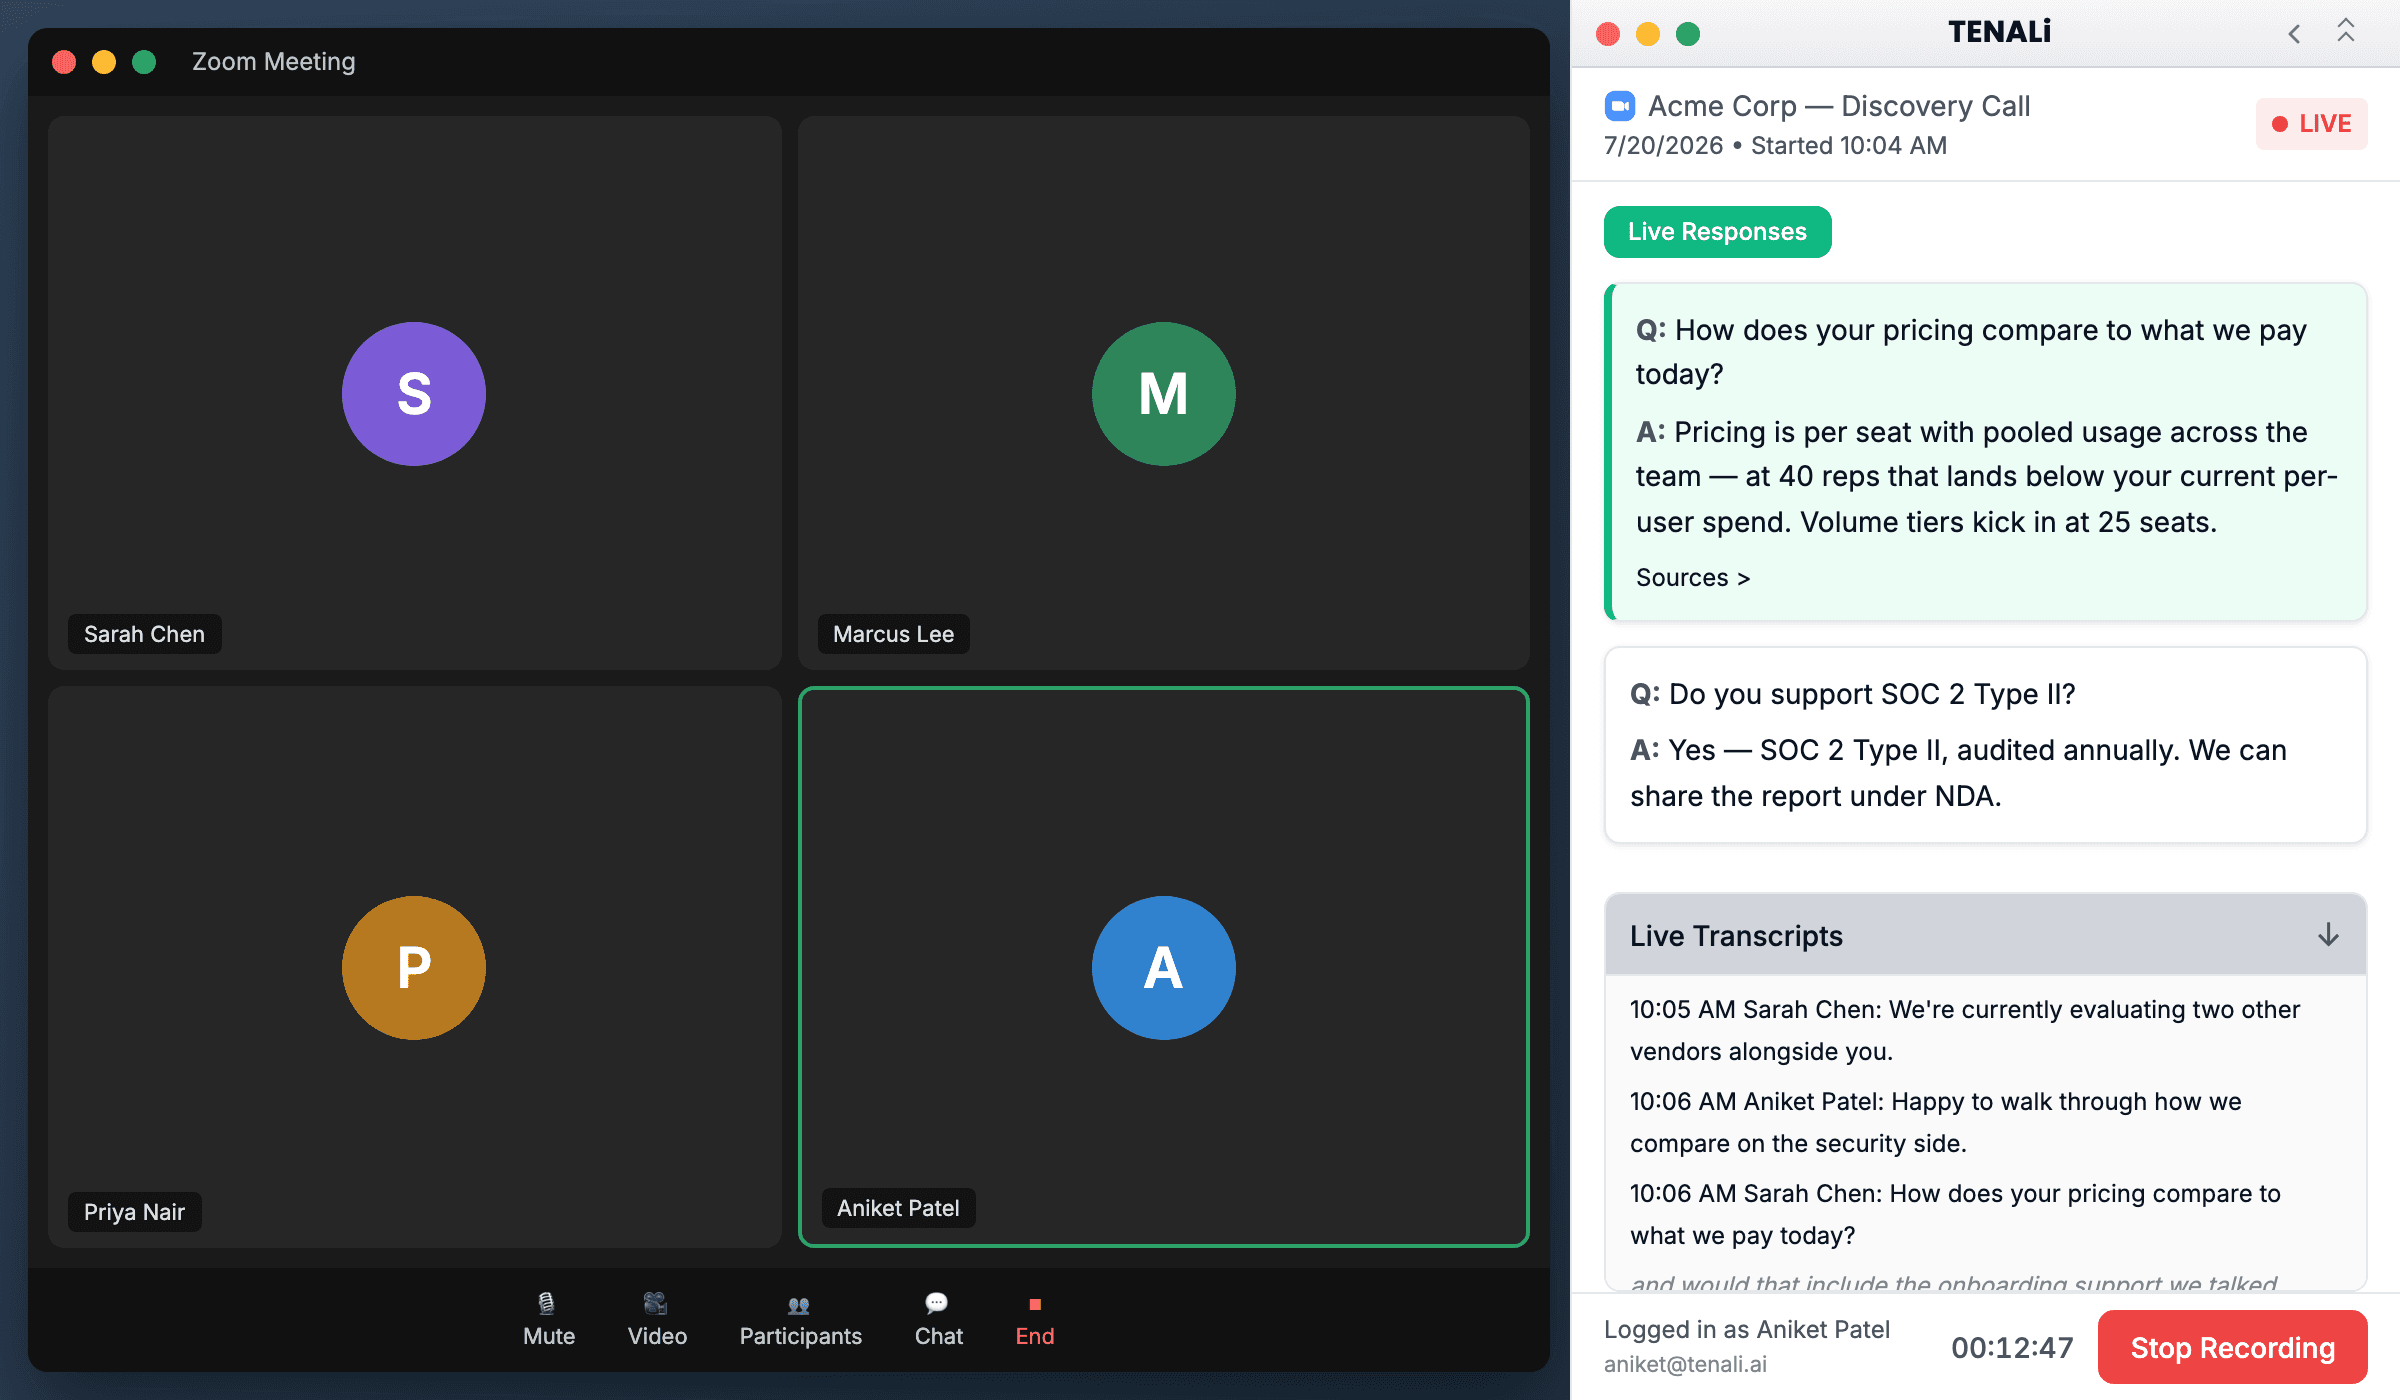
Task: Click Marcus Lee's green M avatar
Action: [1163, 394]
